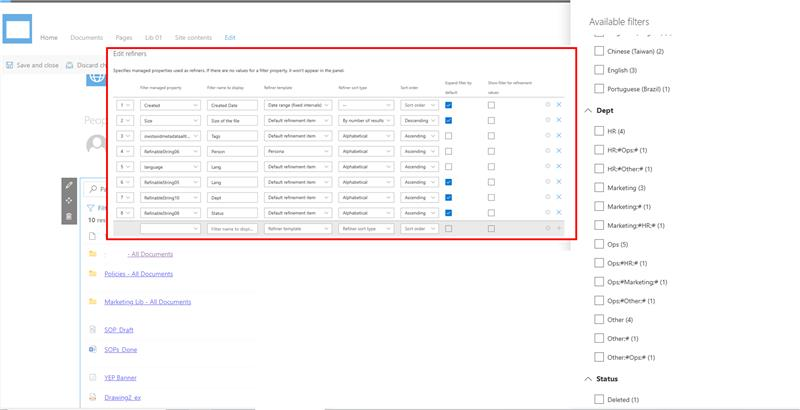Viewport: 800px width, 410px height.
Task: Open the By number of results sort type dropdown
Action: (366, 120)
